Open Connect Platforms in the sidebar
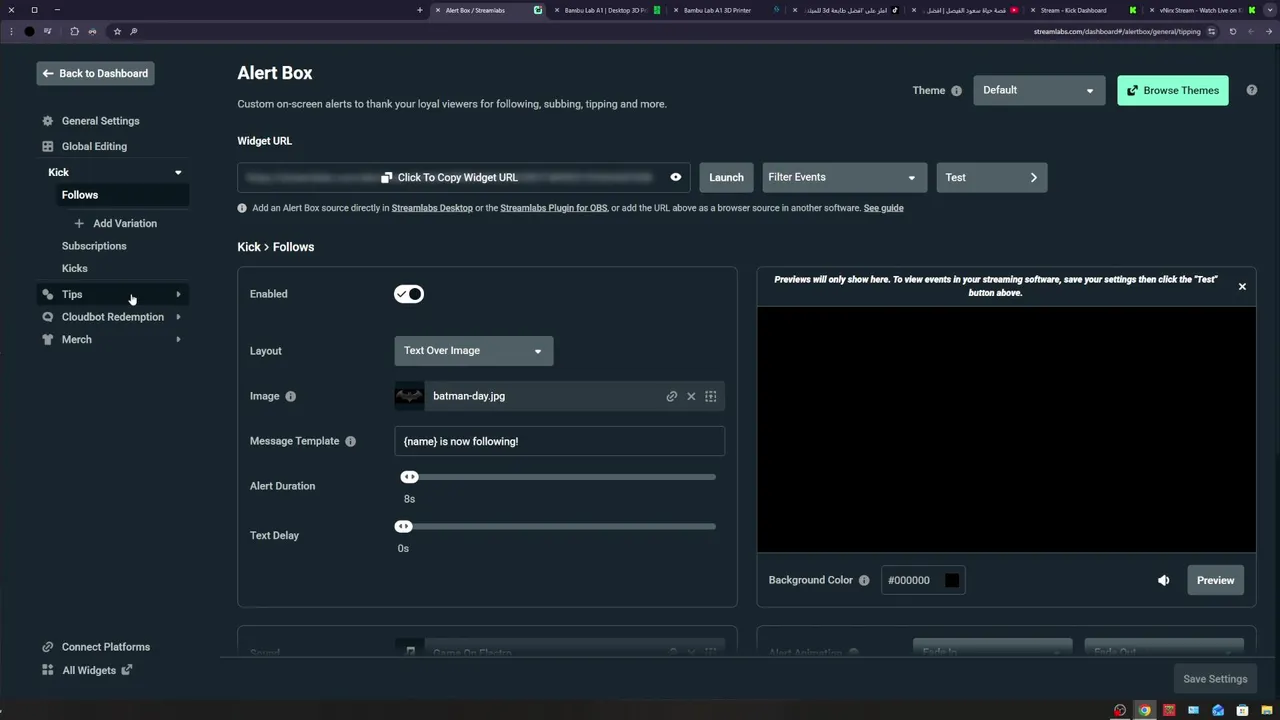The width and height of the screenshot is (1280, 720). pyautogui.click(x=106, y=647)
